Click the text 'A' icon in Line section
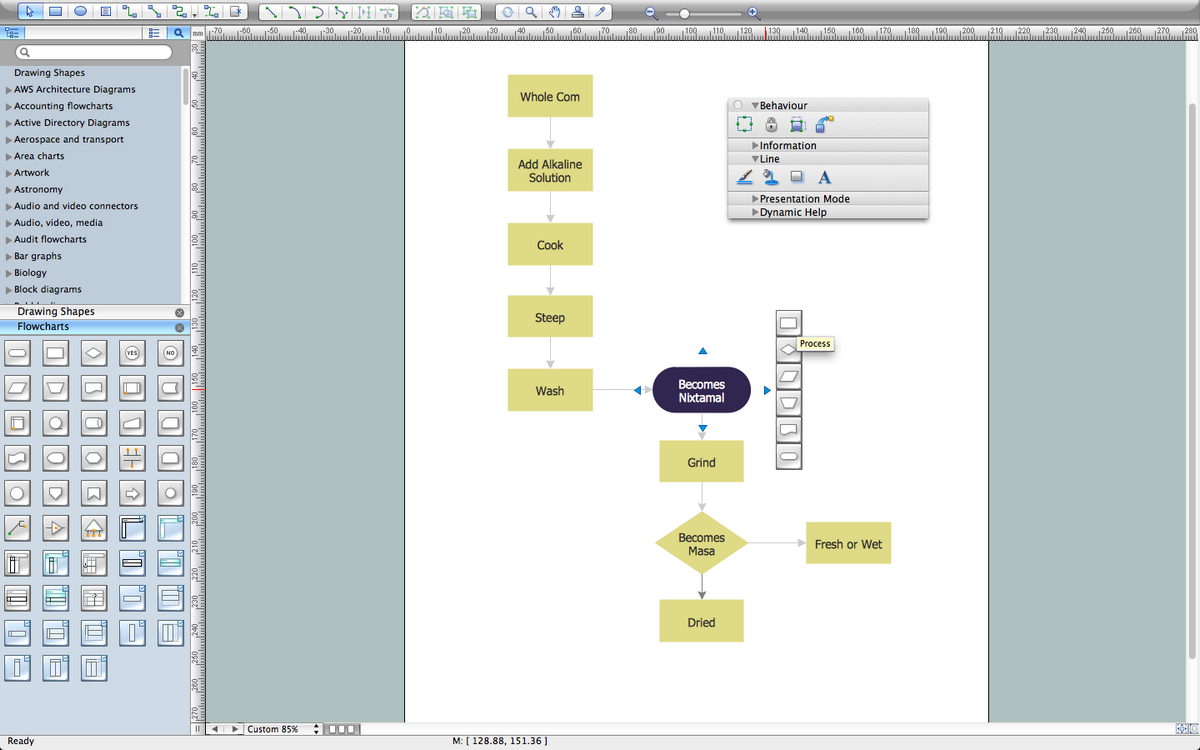The width and height of the screenshot is (1200, 750). pyautogui.click(x=824, y=178)
